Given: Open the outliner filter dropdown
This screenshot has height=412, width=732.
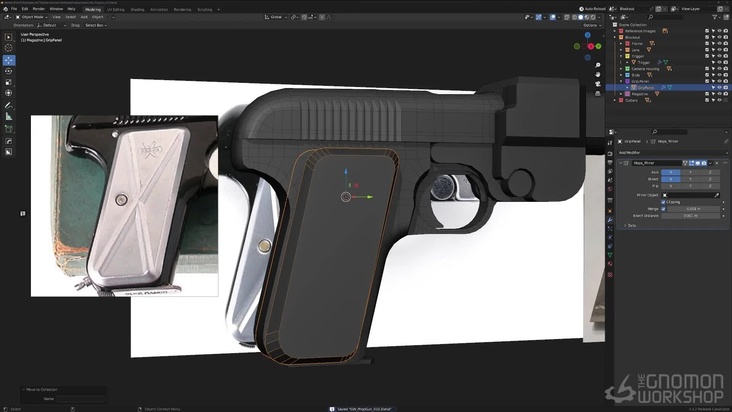Looking at the screenshot, I should click(x=716, y=17).
